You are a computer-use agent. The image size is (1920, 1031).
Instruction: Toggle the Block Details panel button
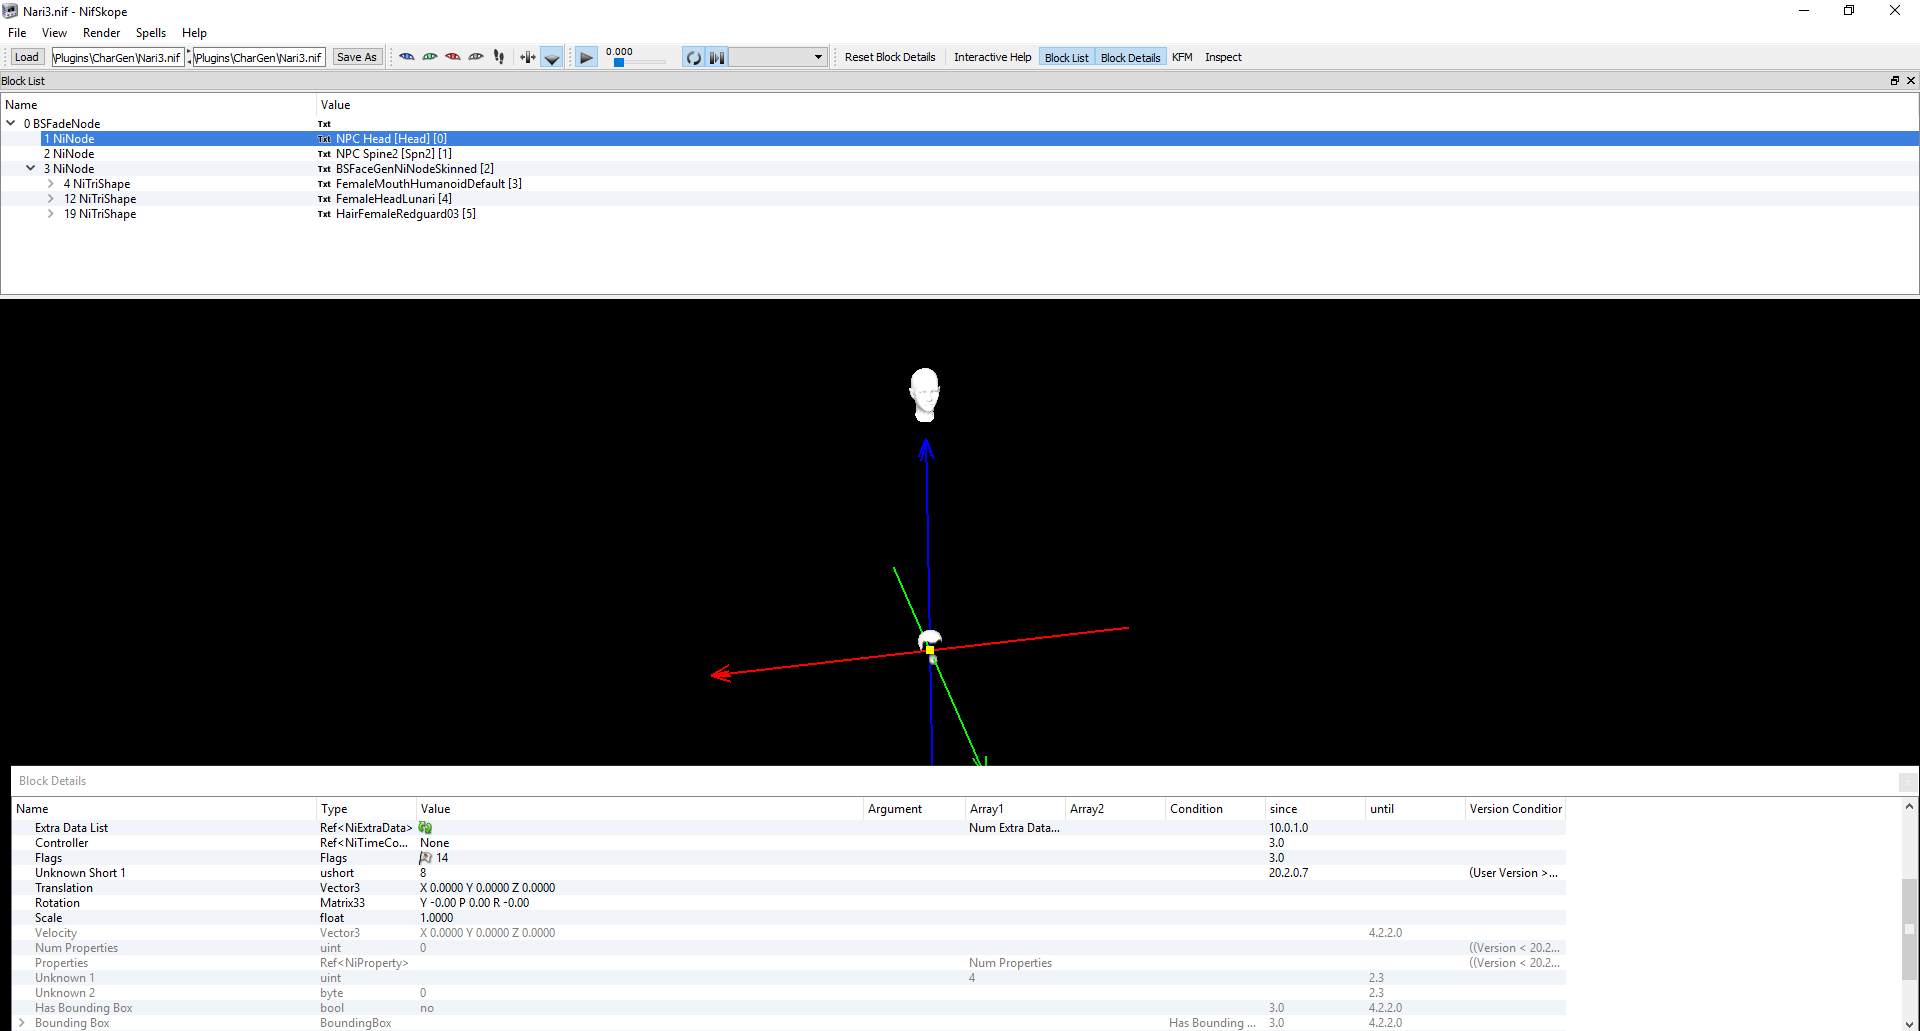1130,57
